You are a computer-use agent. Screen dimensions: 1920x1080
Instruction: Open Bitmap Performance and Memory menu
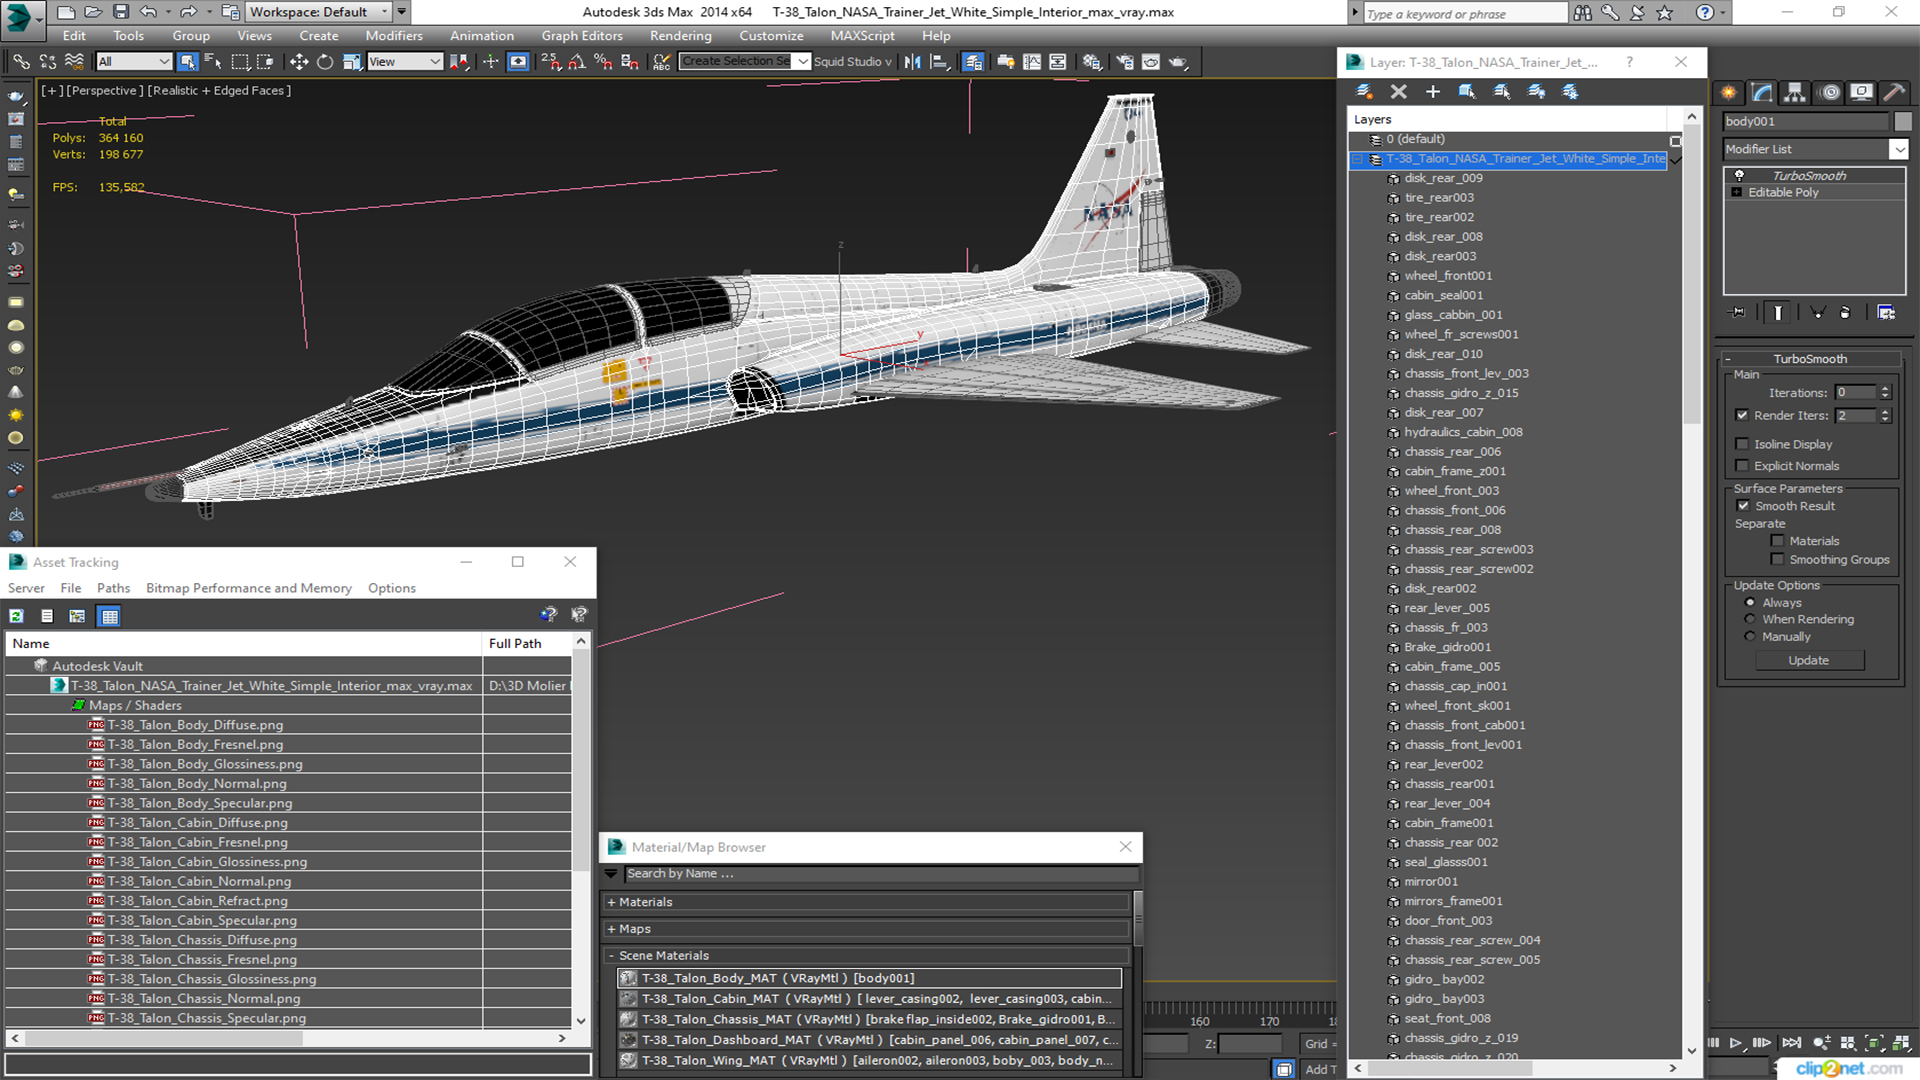[249, 588]
